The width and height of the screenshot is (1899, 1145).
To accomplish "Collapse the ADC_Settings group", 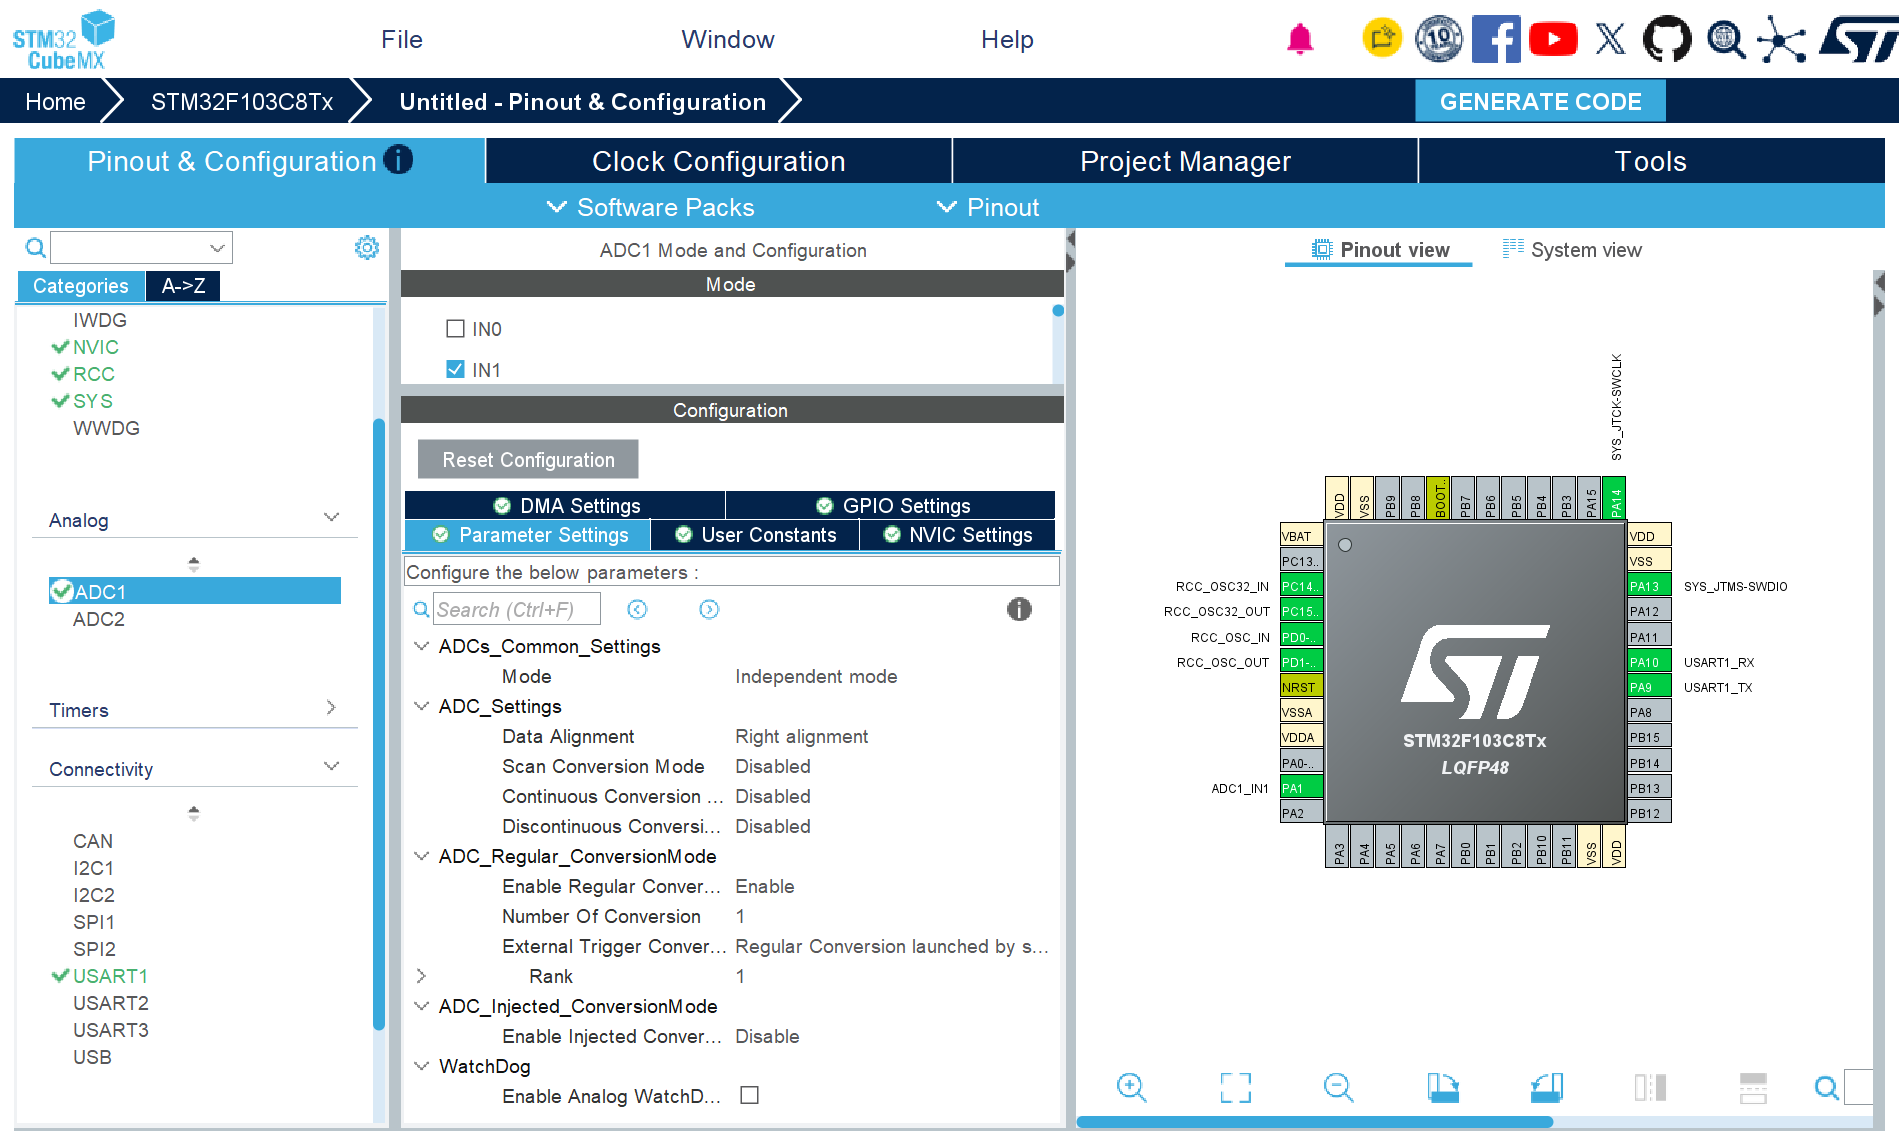I will pos(421,706).
